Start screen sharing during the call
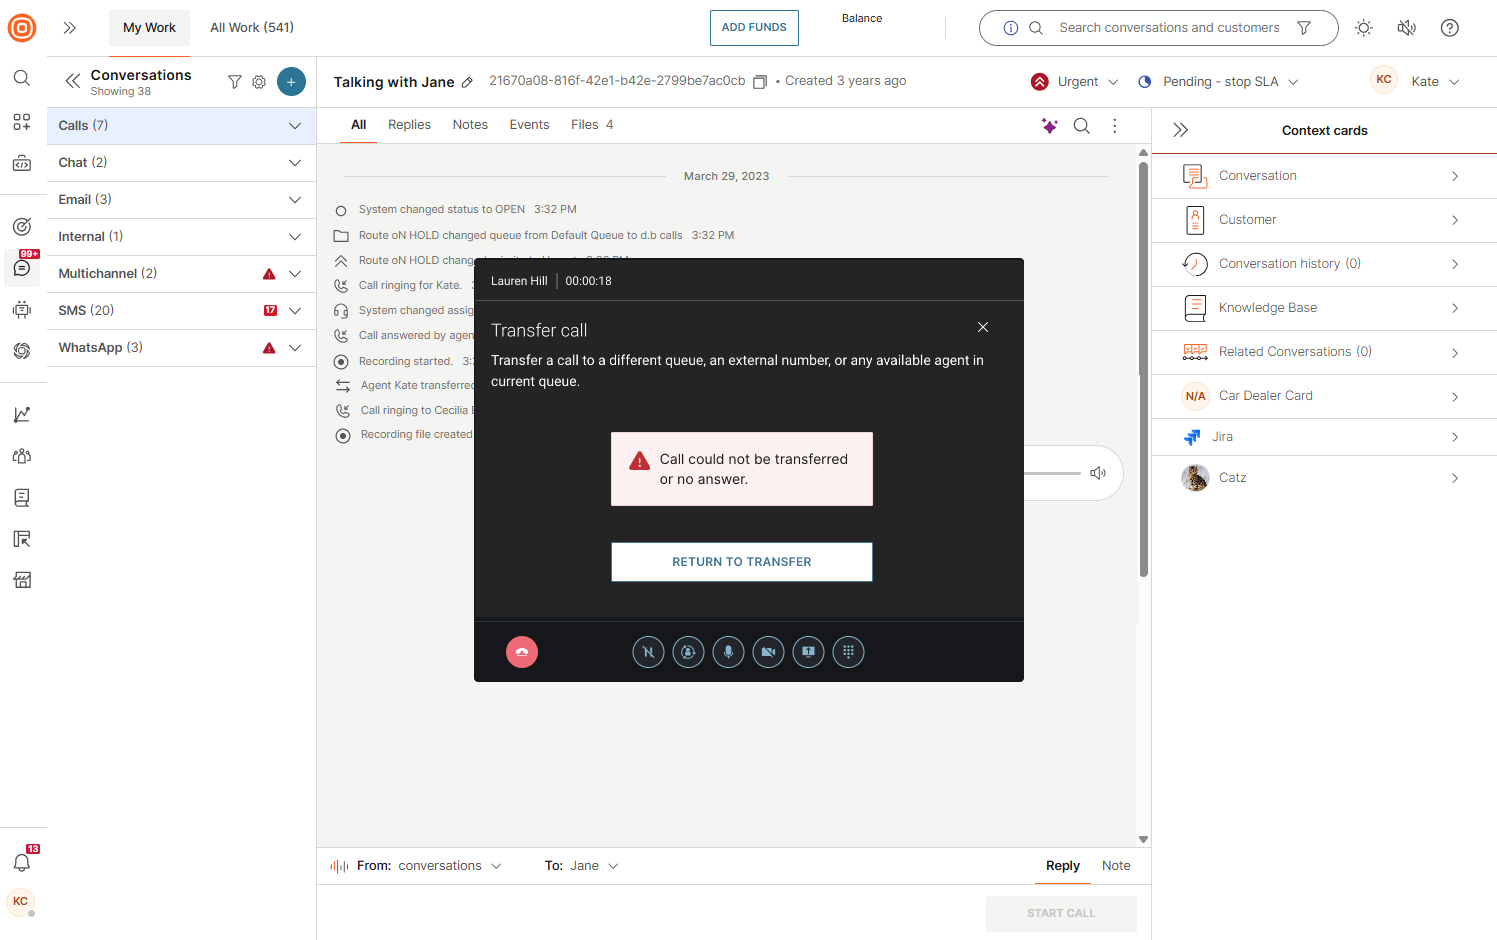The height and width of the screenshot is (940, 1497). click(808, 652)
